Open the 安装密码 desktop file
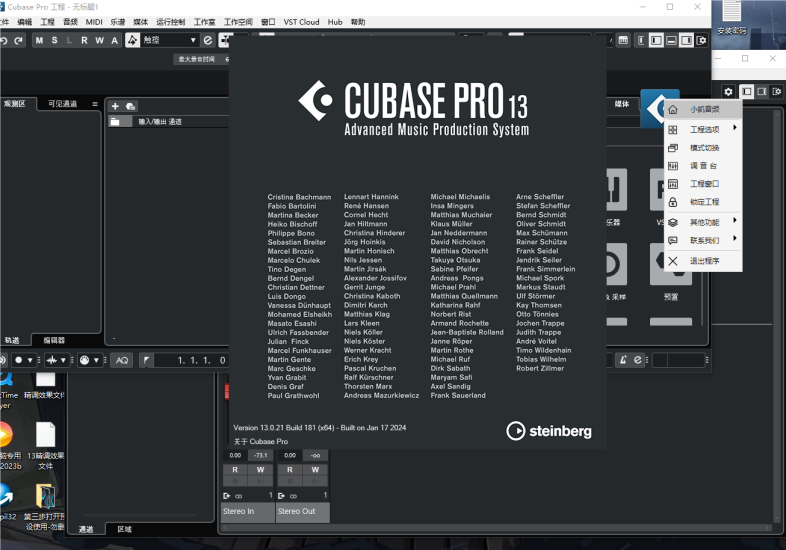This screenshot has height=550, width=786. pos(731,18)
